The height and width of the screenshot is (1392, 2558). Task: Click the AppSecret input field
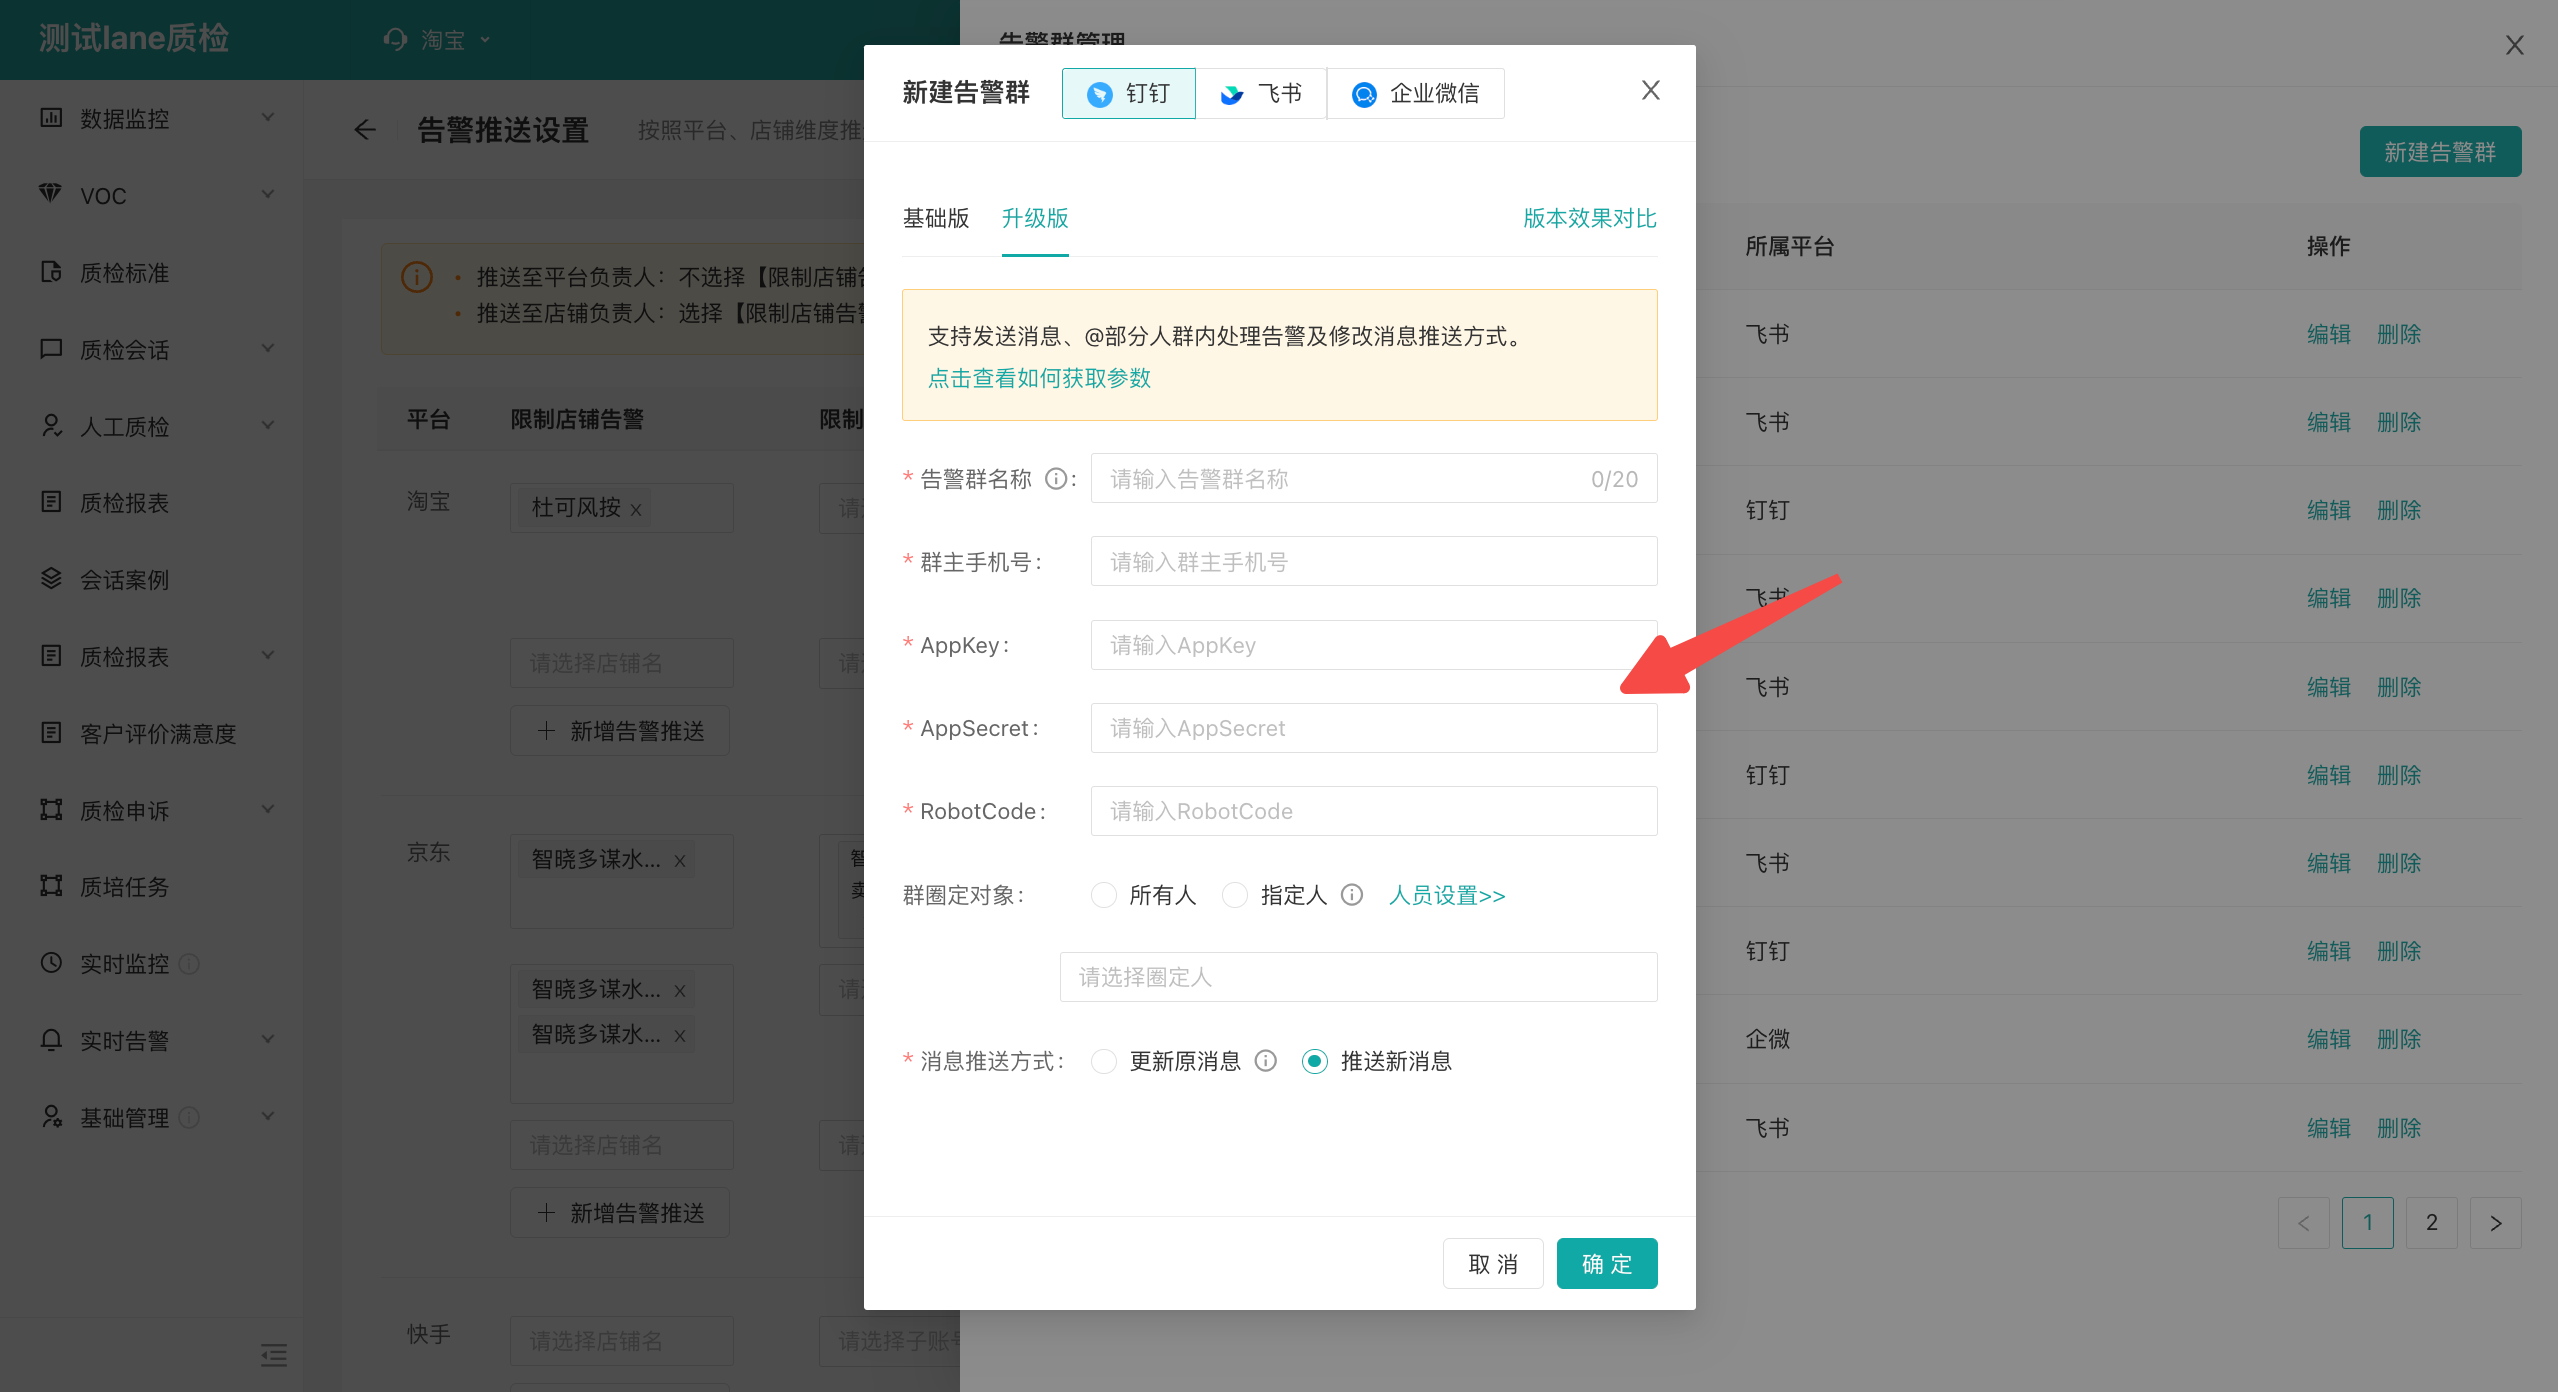[1373, 728]
